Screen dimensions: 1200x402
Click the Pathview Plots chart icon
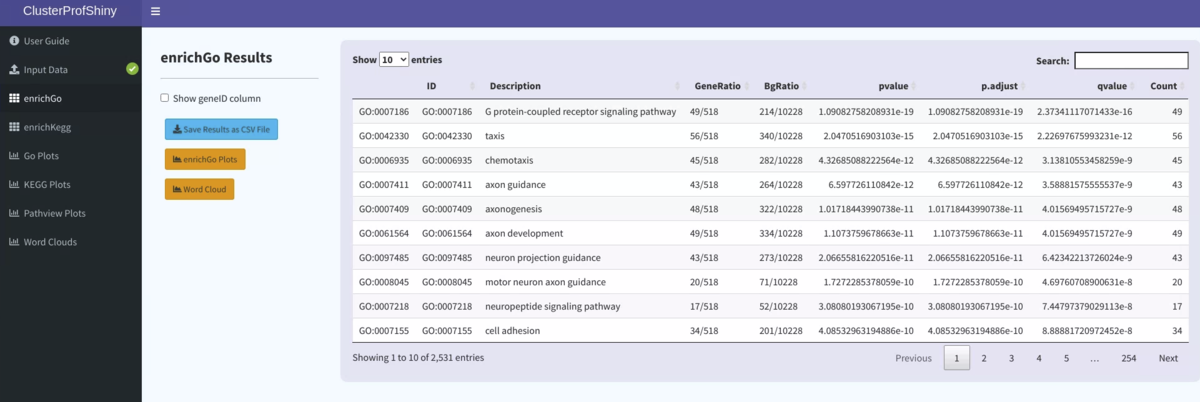click(x=14, y=213)
